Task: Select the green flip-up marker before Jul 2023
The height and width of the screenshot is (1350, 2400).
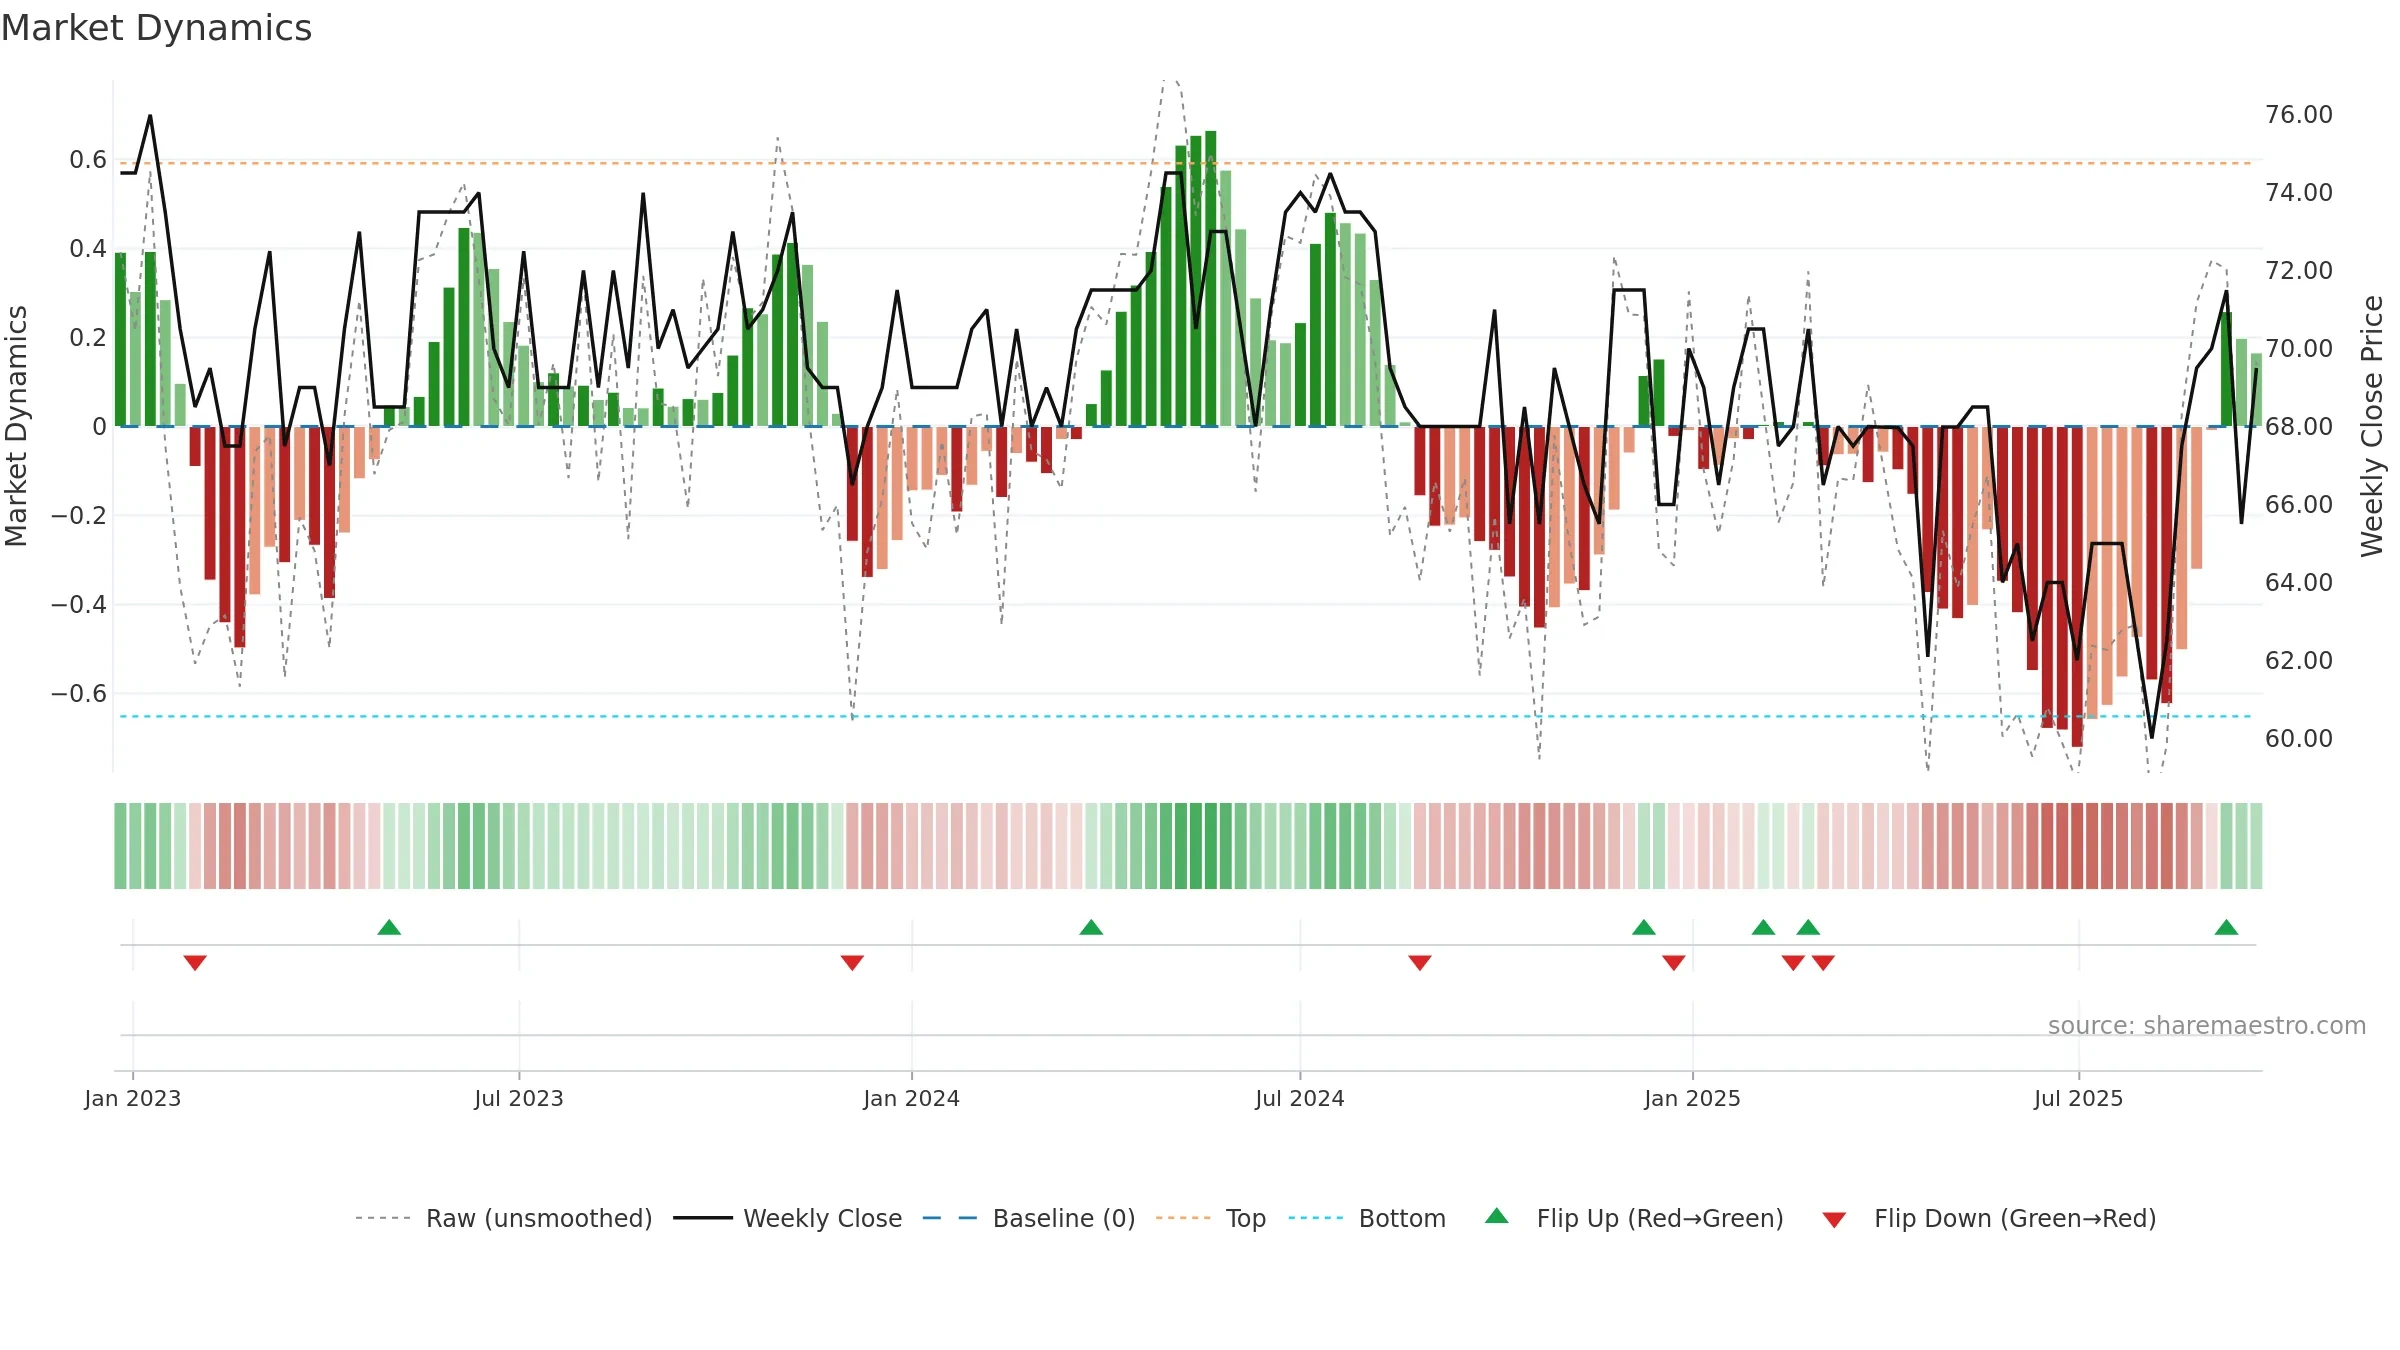Action: point(389,927)
